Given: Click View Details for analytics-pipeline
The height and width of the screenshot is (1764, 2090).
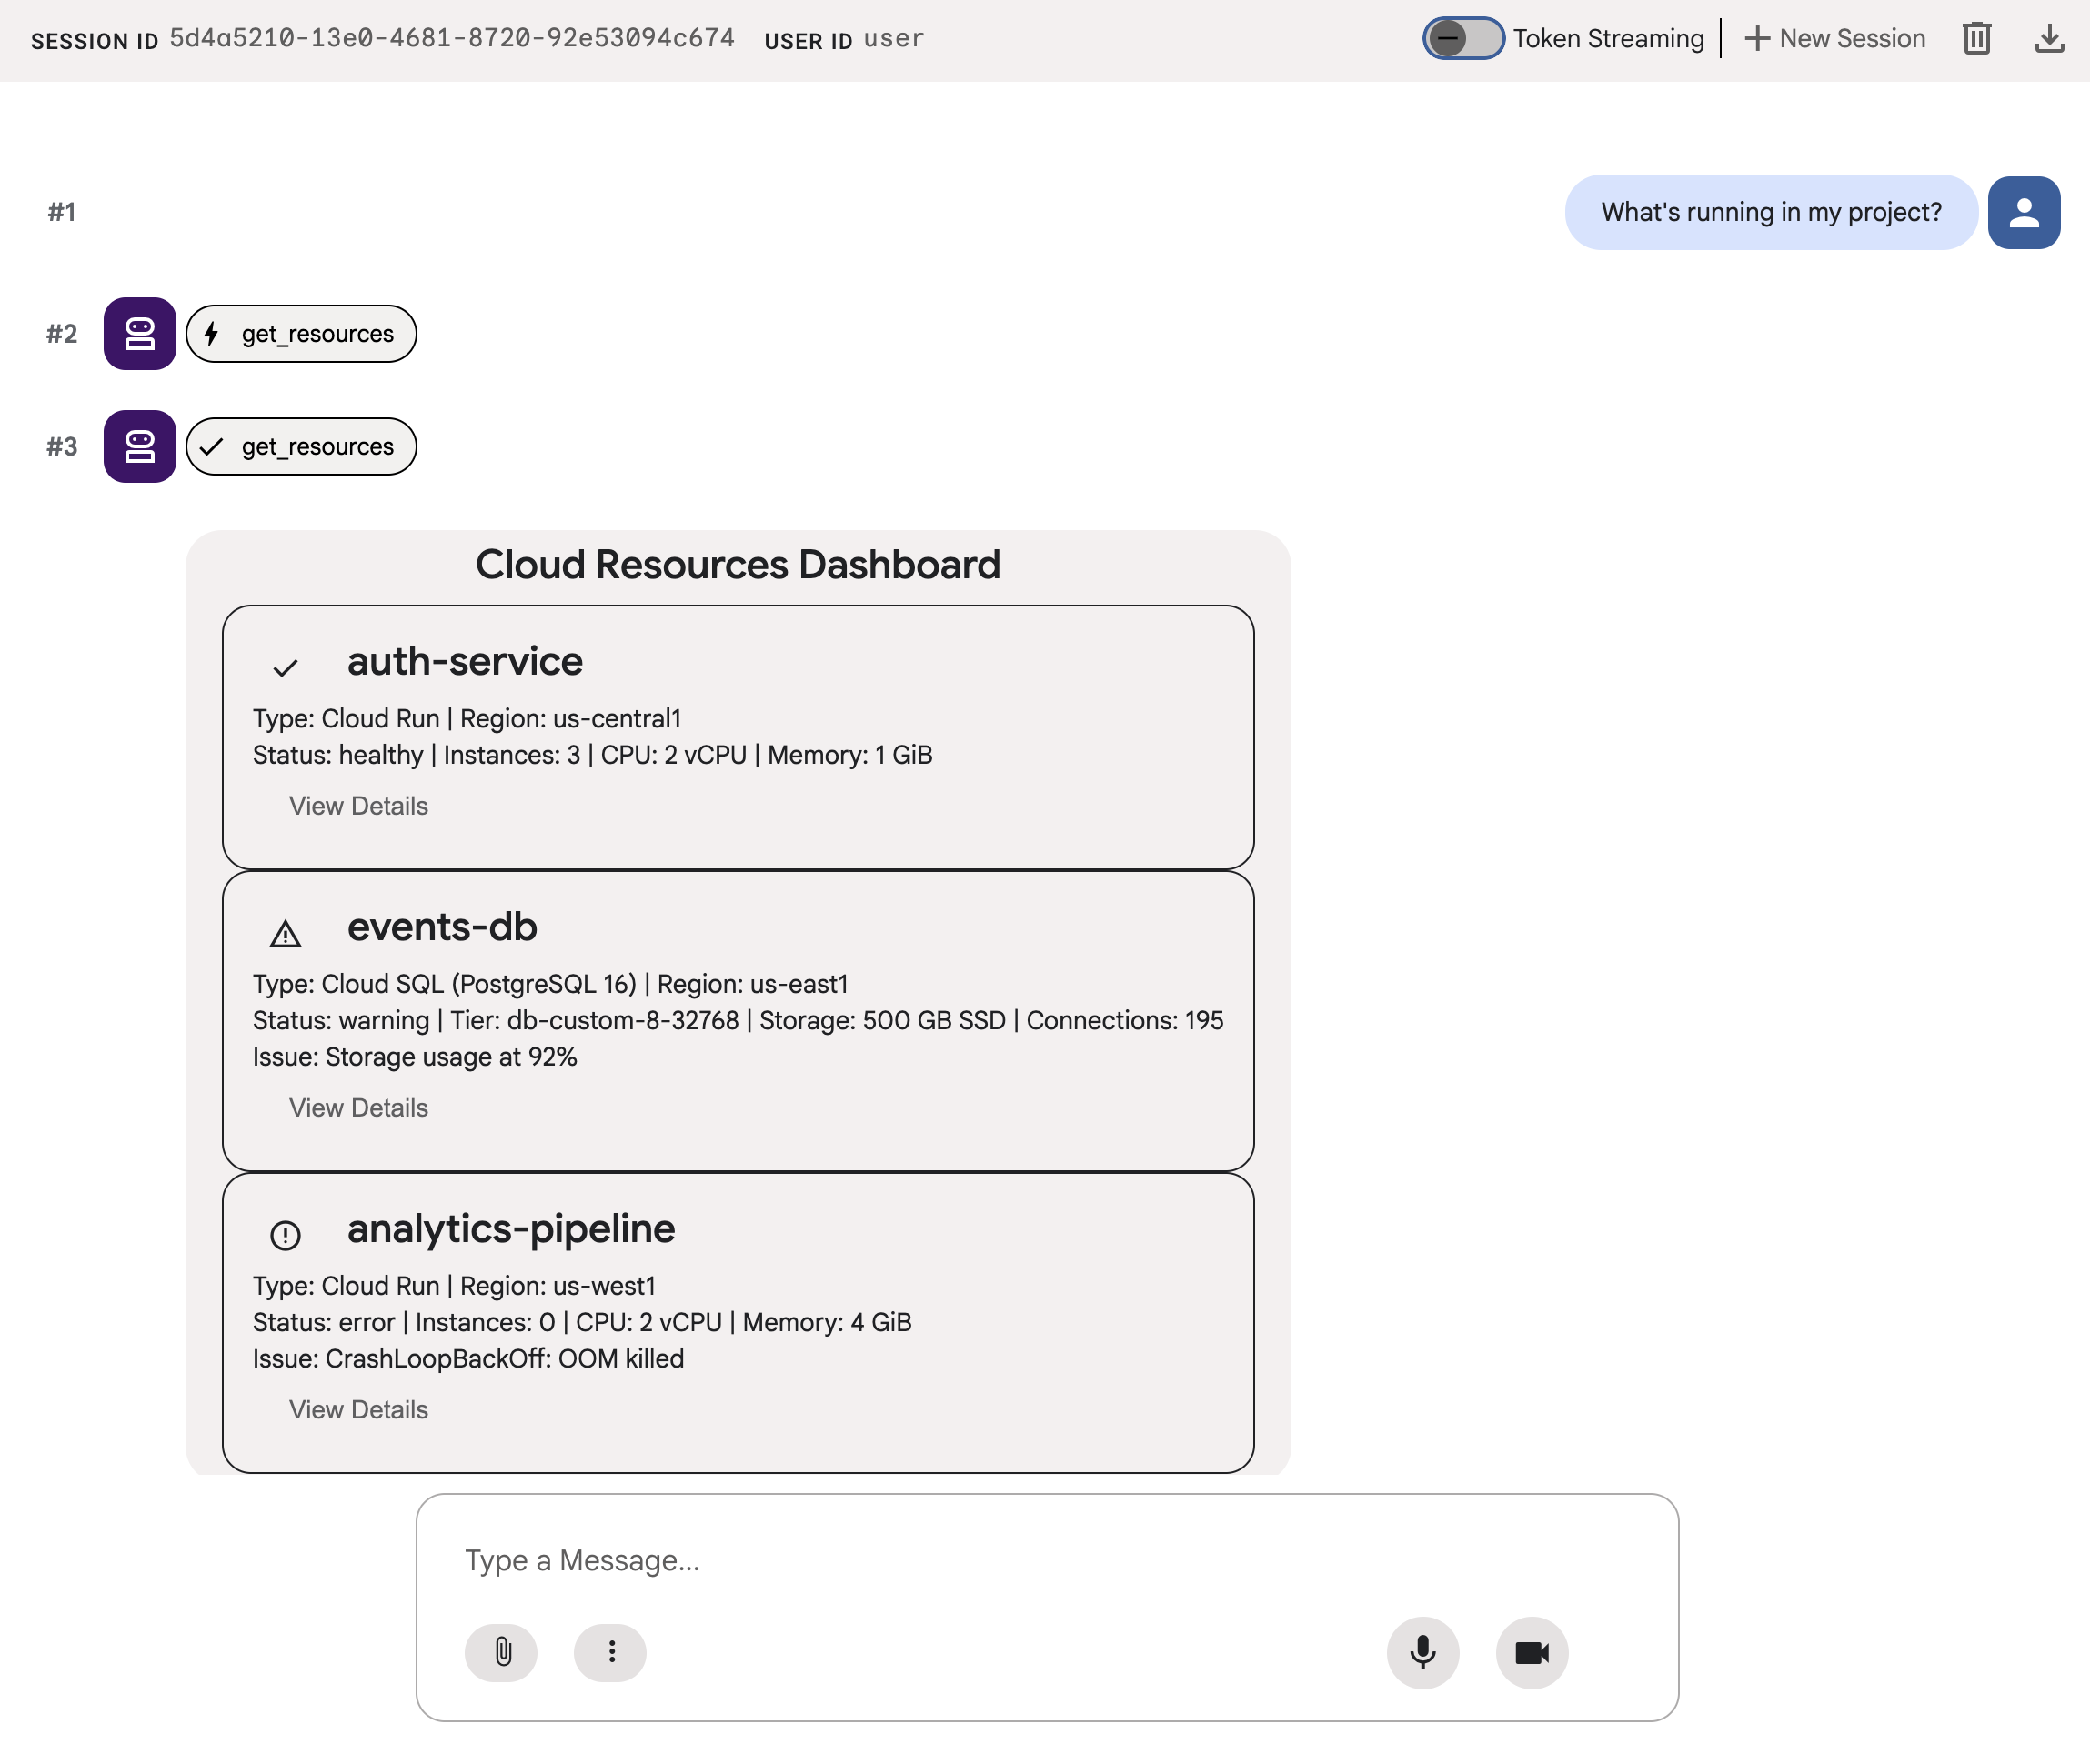Looking at the screenshot, I should pos(358,1410).
